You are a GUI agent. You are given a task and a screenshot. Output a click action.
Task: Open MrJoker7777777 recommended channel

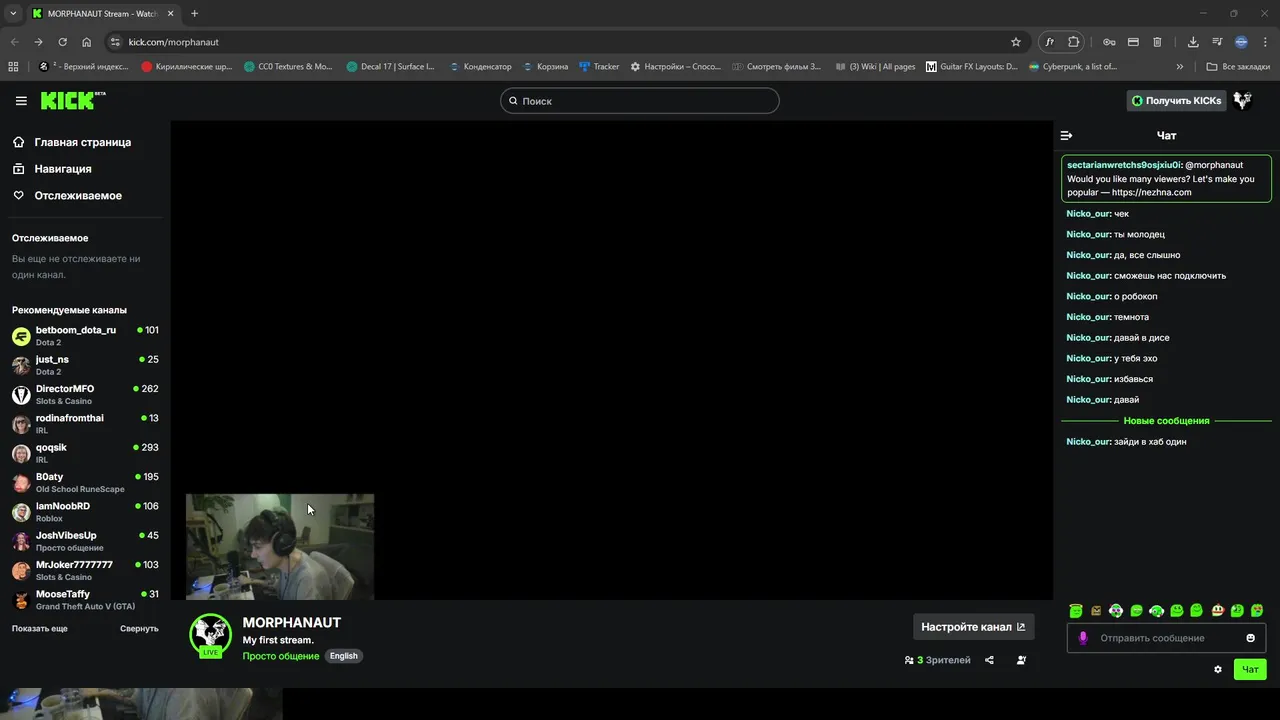click(x=85, y=570)
